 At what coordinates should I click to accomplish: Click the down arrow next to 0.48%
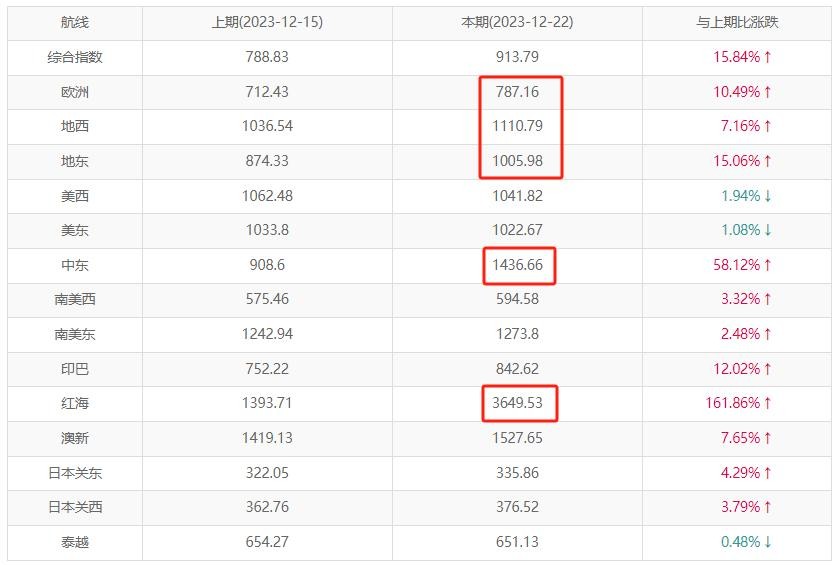tap(768, 542)
